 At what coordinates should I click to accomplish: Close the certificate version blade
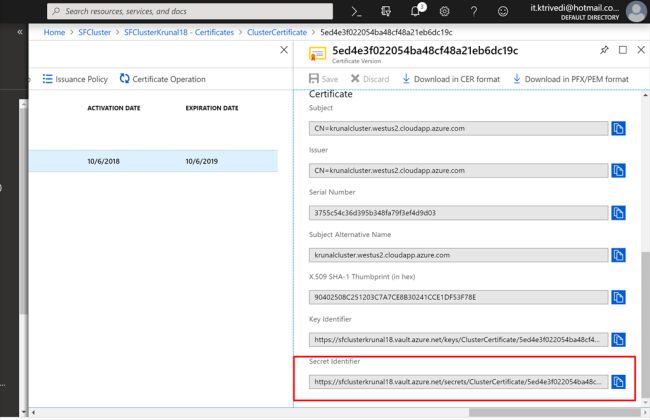tap(641, 50)
